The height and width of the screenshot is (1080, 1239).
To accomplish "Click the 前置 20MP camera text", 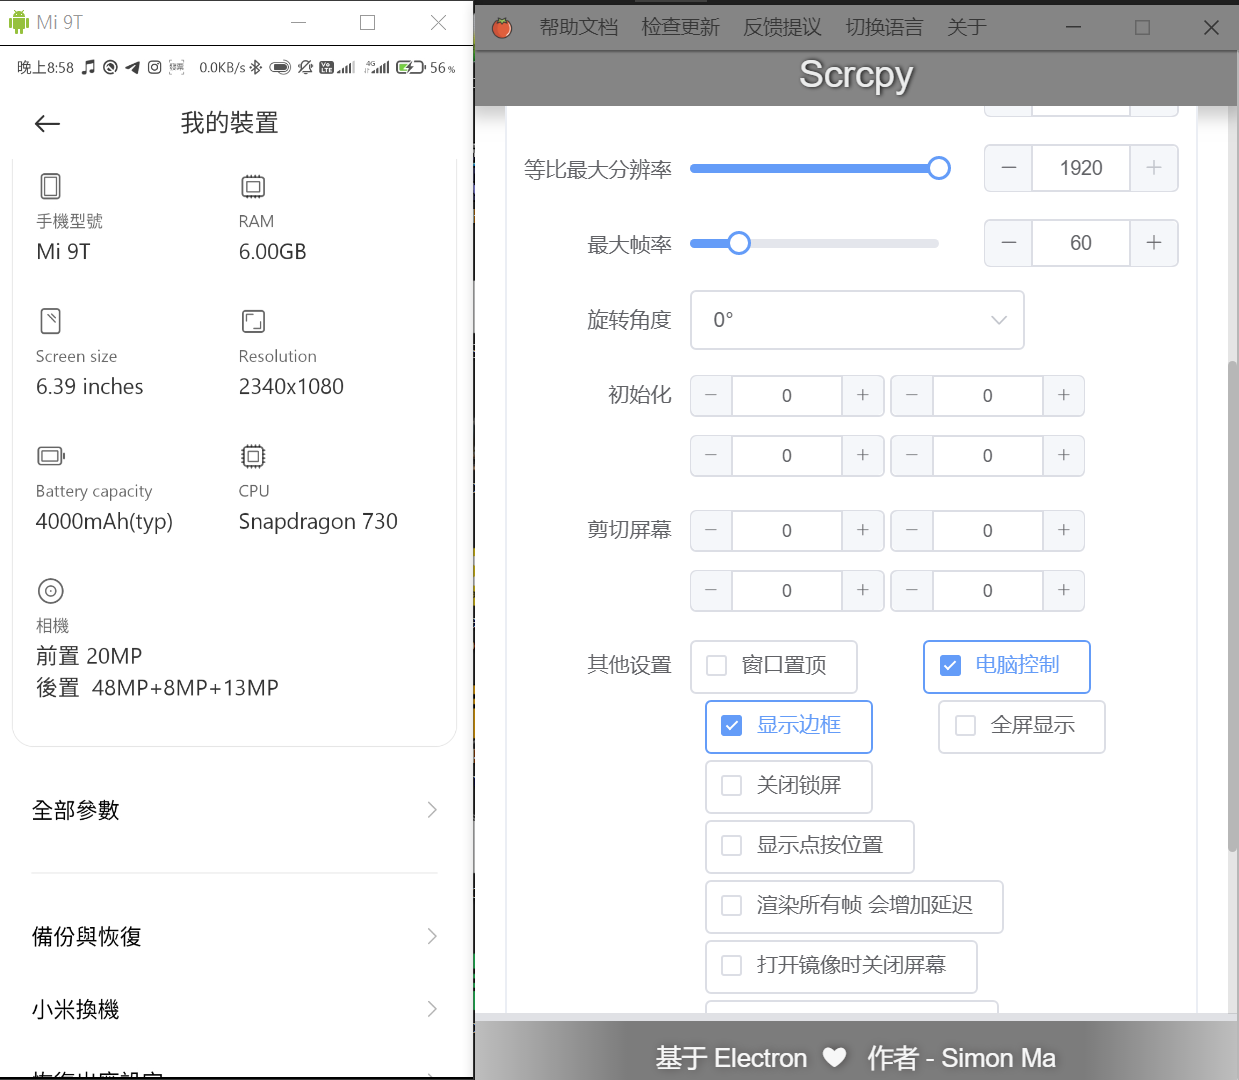I will tap(89, 656).
